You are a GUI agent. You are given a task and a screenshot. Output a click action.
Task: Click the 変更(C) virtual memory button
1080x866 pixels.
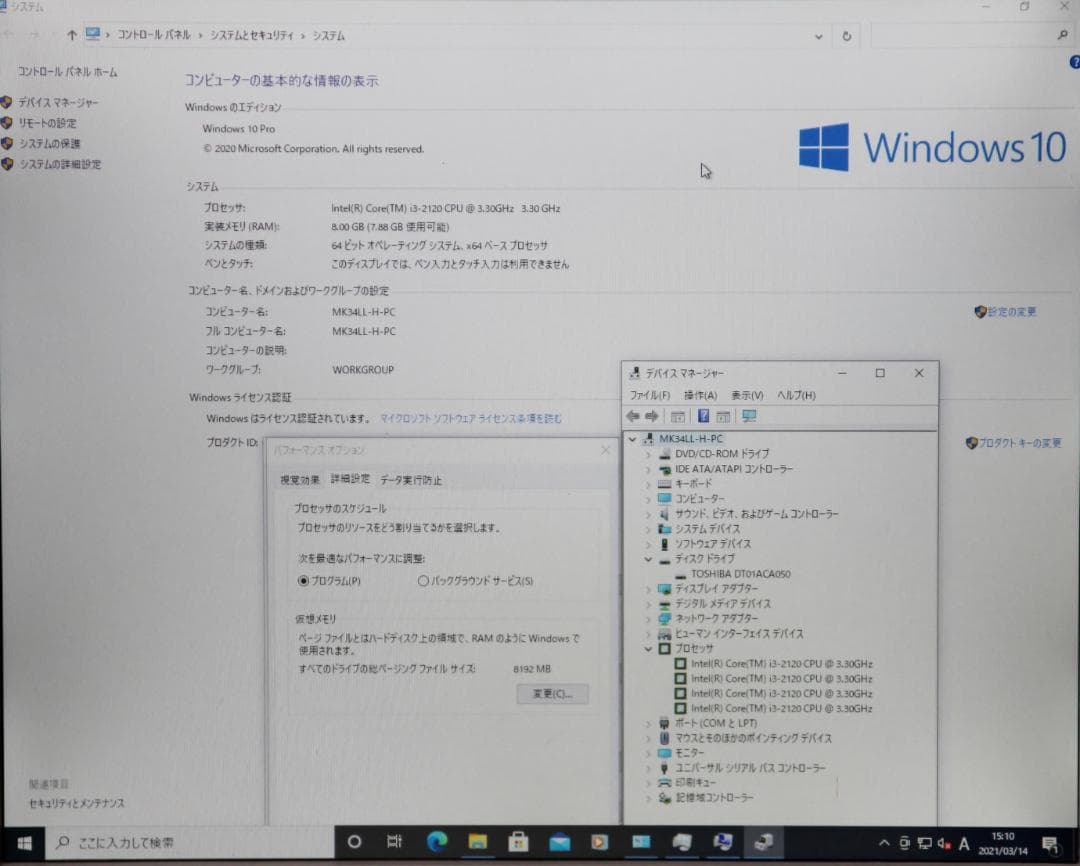click(x=552, y=694)
